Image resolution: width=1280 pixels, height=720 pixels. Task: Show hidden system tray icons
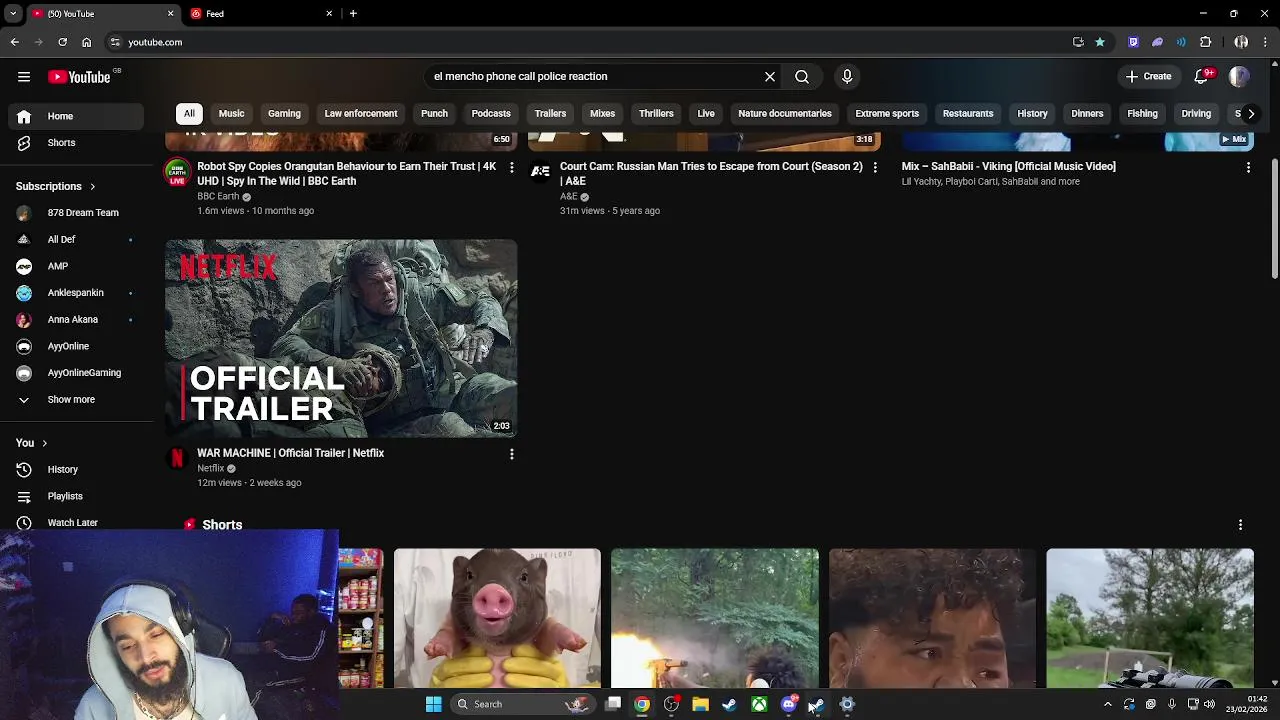pyautogui.click(x=1107, y=704)
